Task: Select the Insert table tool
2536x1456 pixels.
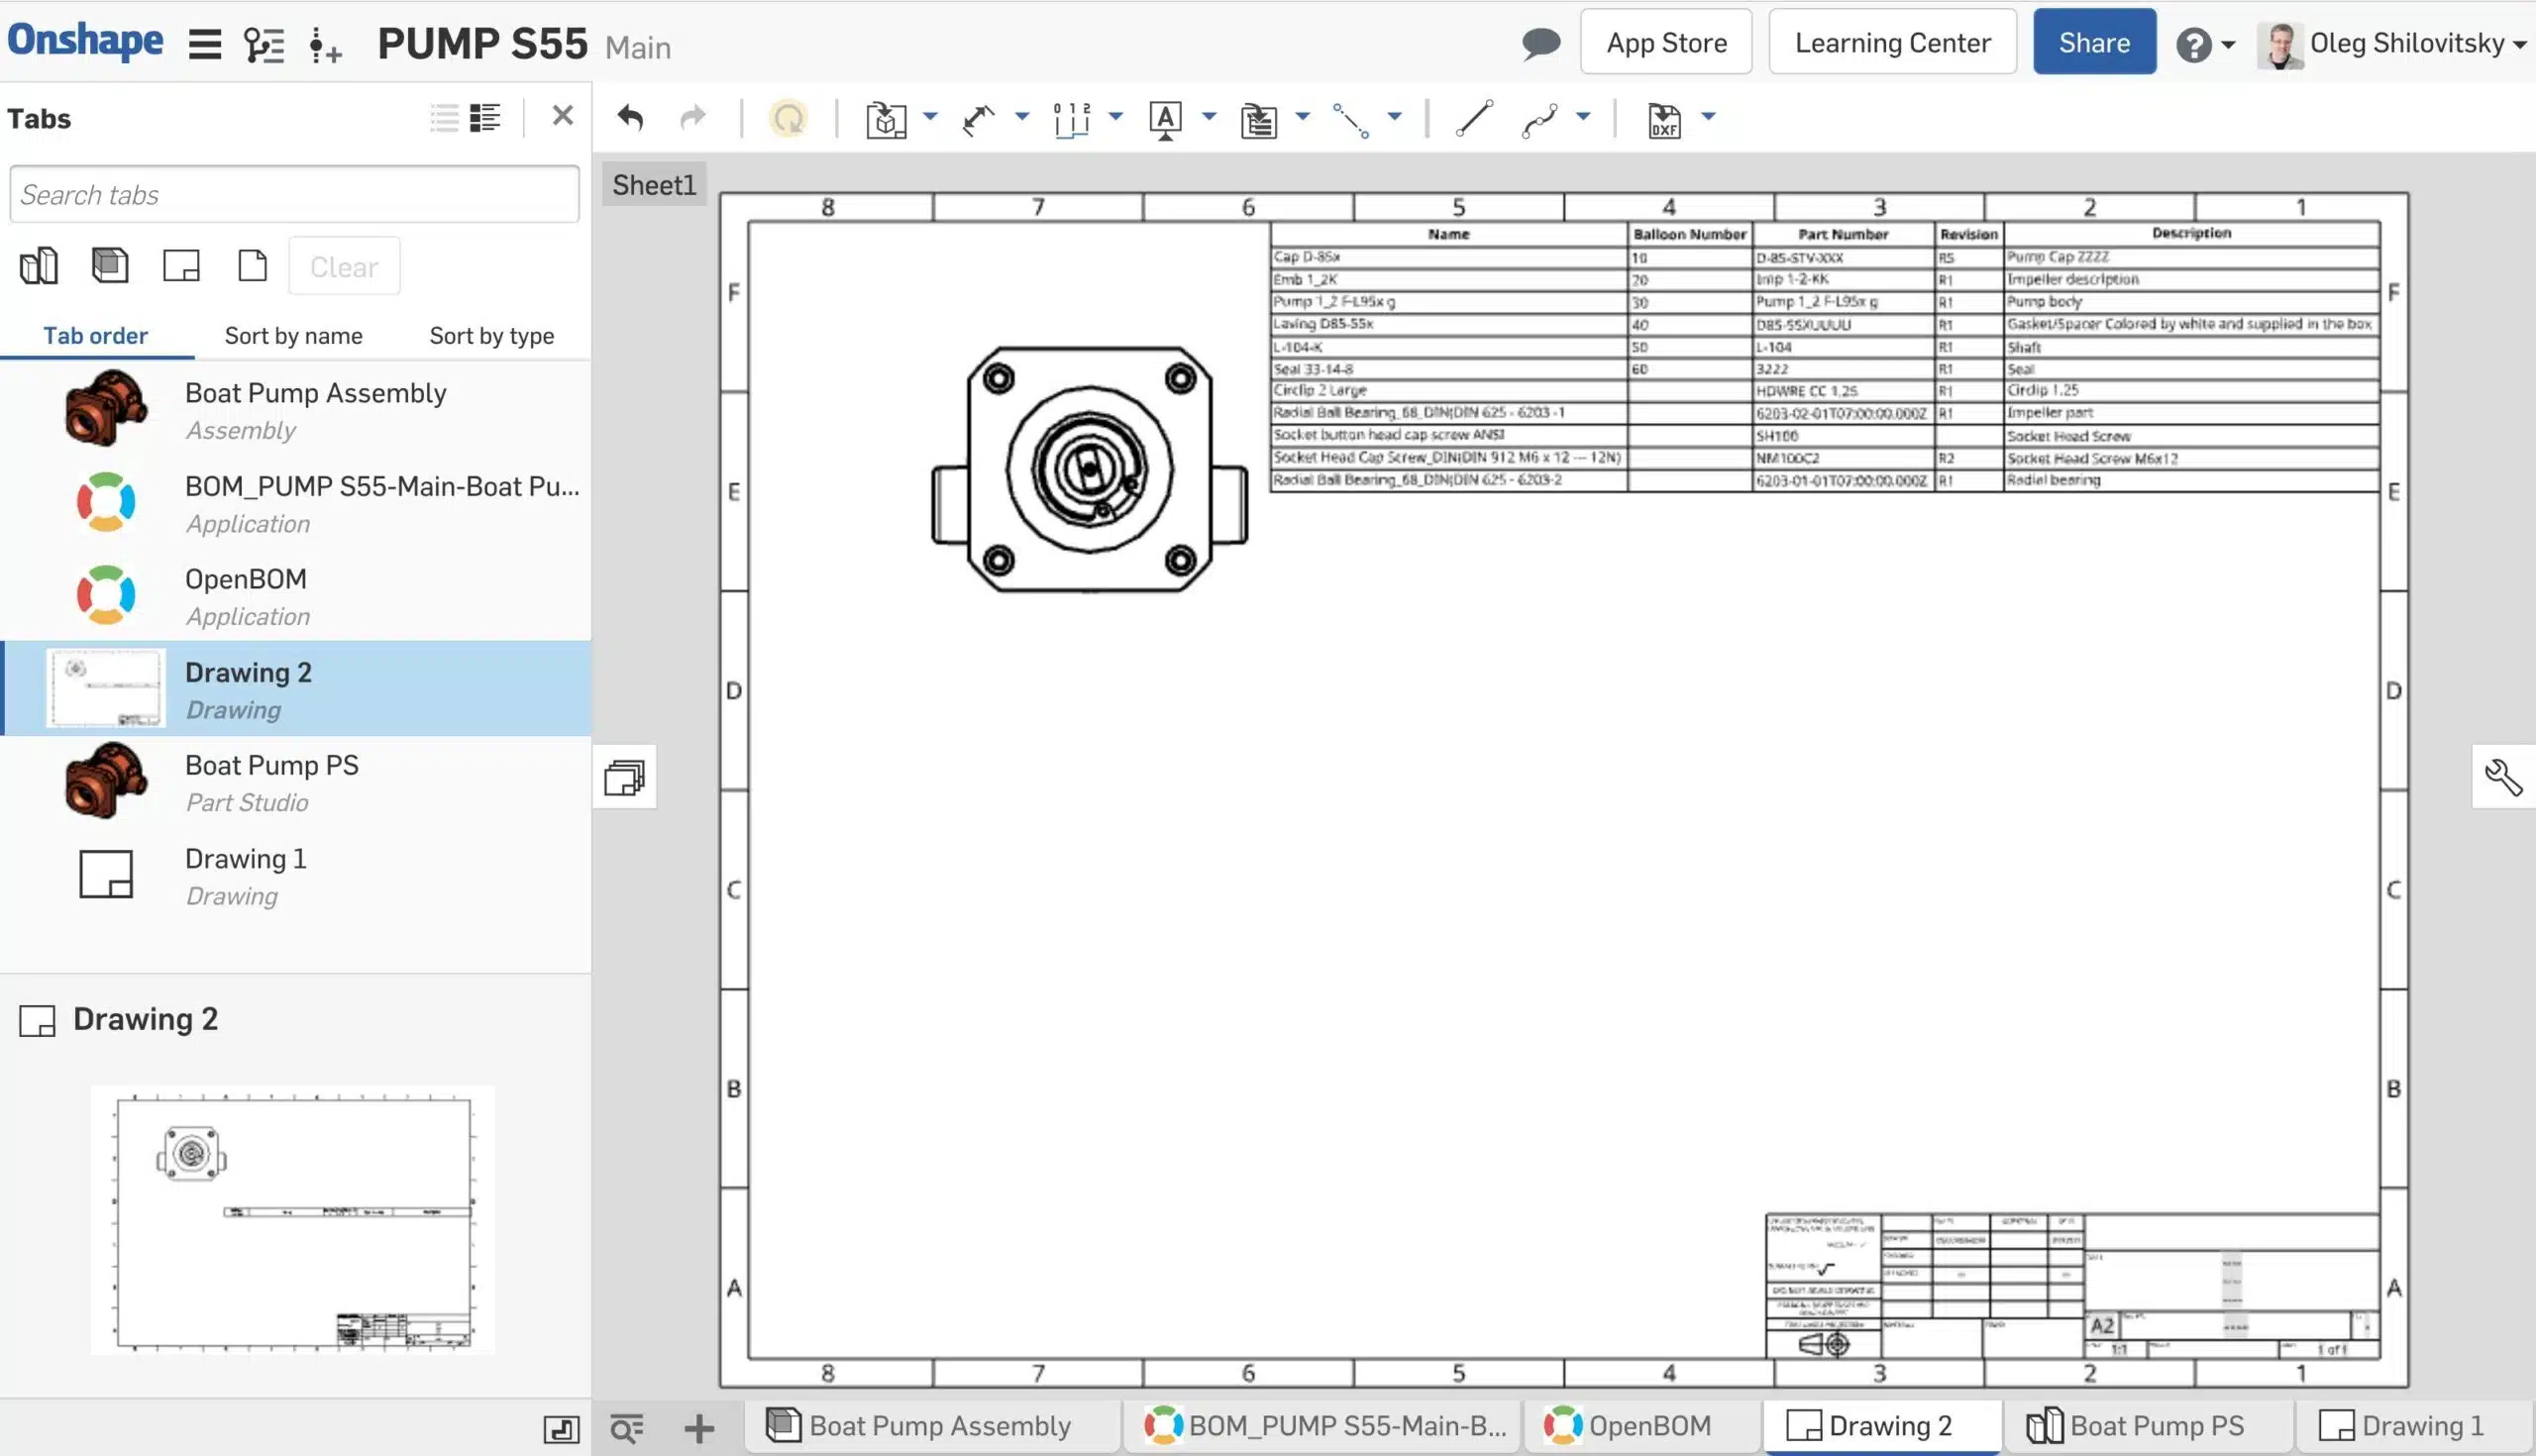Action: (1258, 119)
